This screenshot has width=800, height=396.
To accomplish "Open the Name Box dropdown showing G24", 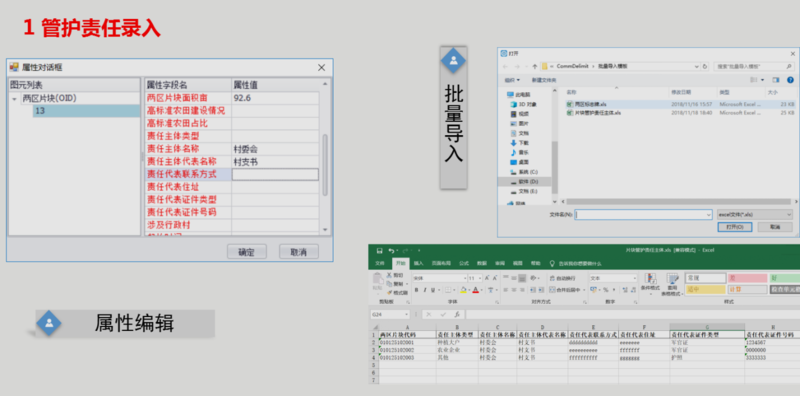I will pyautogui.click(x=407, y=314).
